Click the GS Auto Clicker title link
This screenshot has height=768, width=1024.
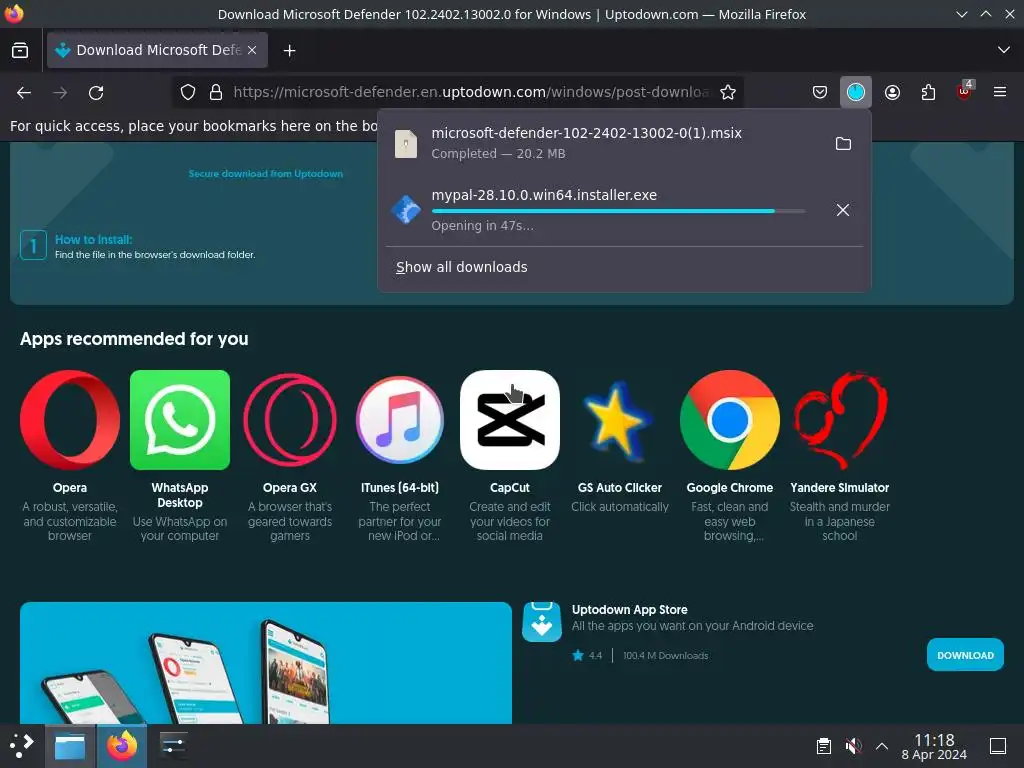pos(620,488)
